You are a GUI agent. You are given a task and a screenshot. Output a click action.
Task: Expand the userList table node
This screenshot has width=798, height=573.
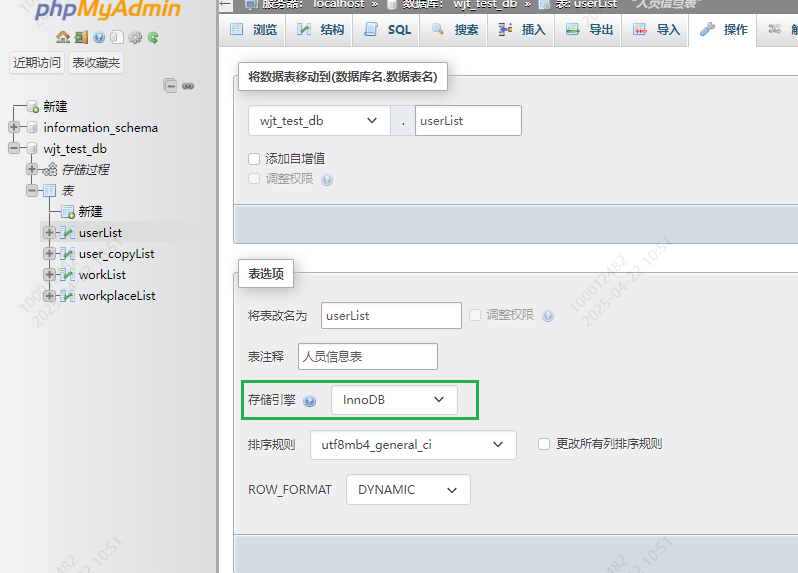coord(49,233)
